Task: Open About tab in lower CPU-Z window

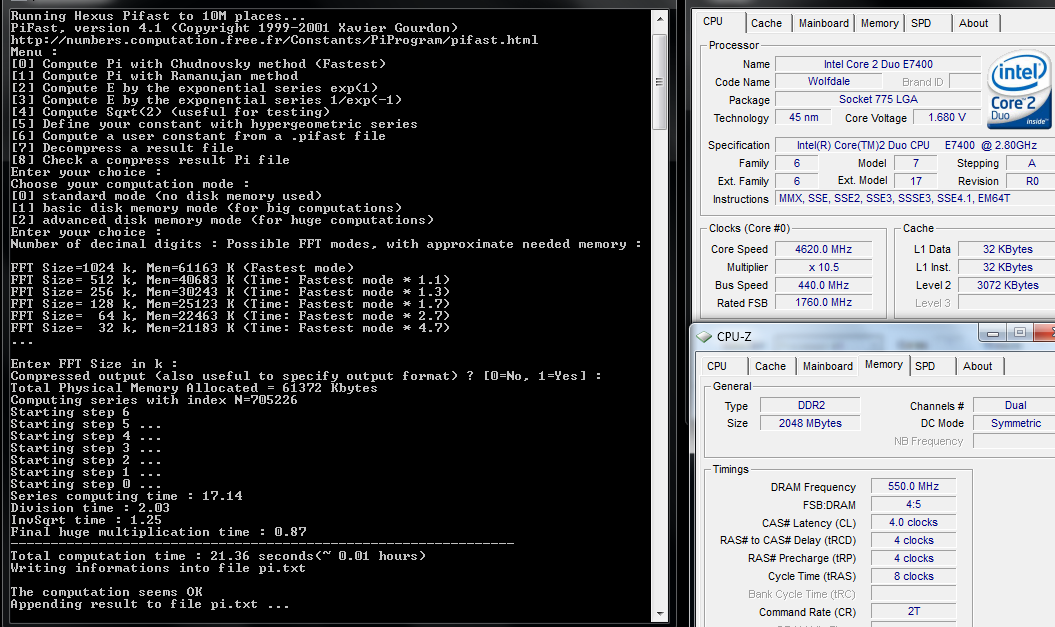Action: coord(978,366)
